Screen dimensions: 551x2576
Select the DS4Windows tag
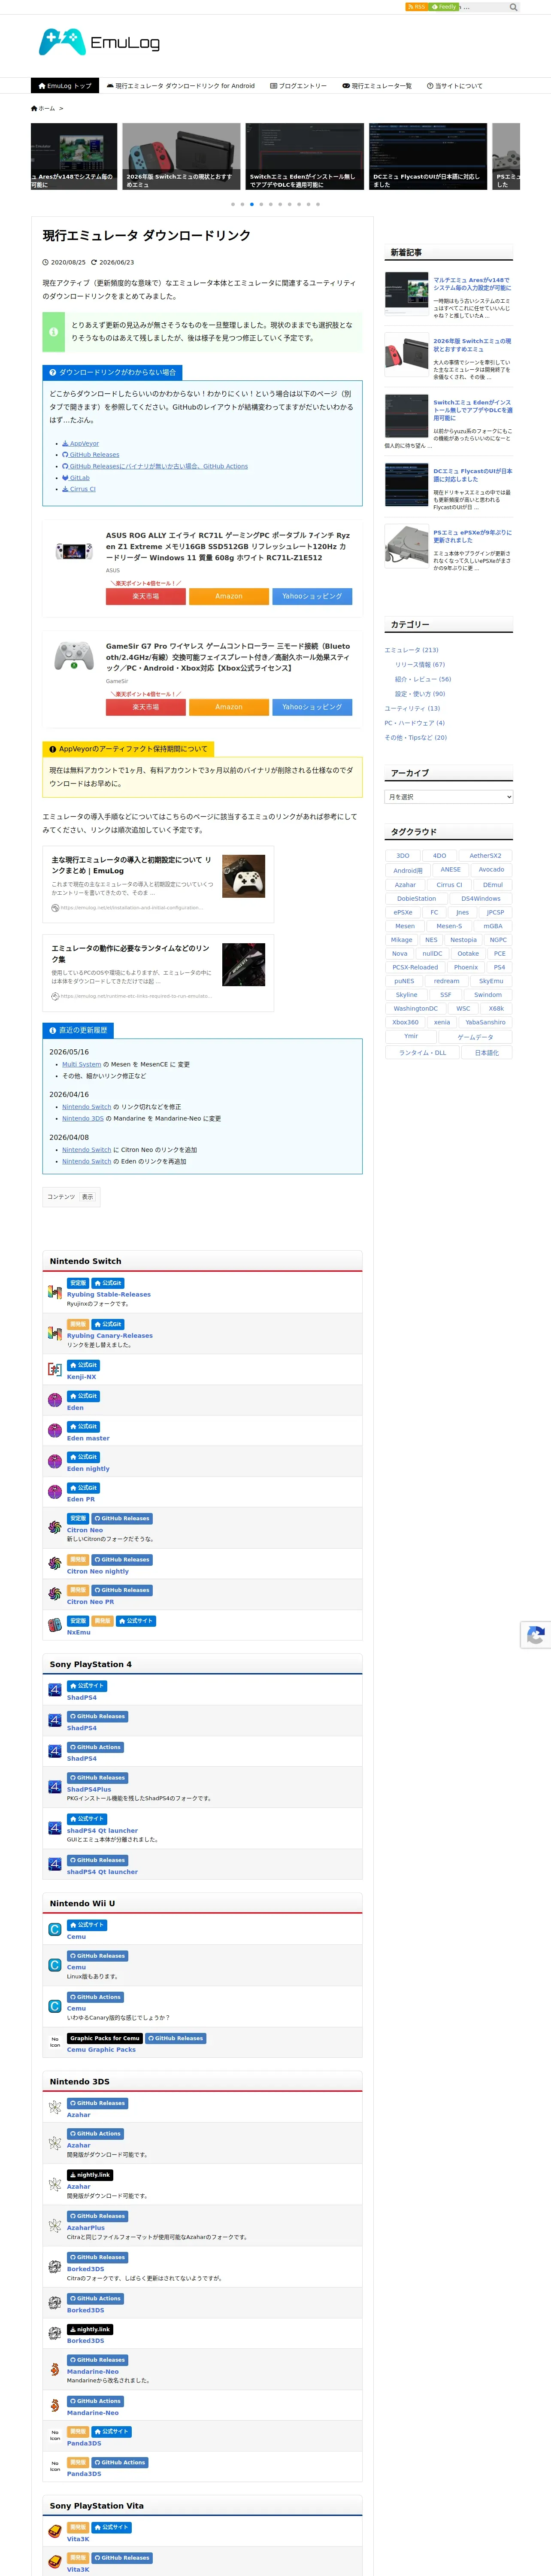click(481, 899)
